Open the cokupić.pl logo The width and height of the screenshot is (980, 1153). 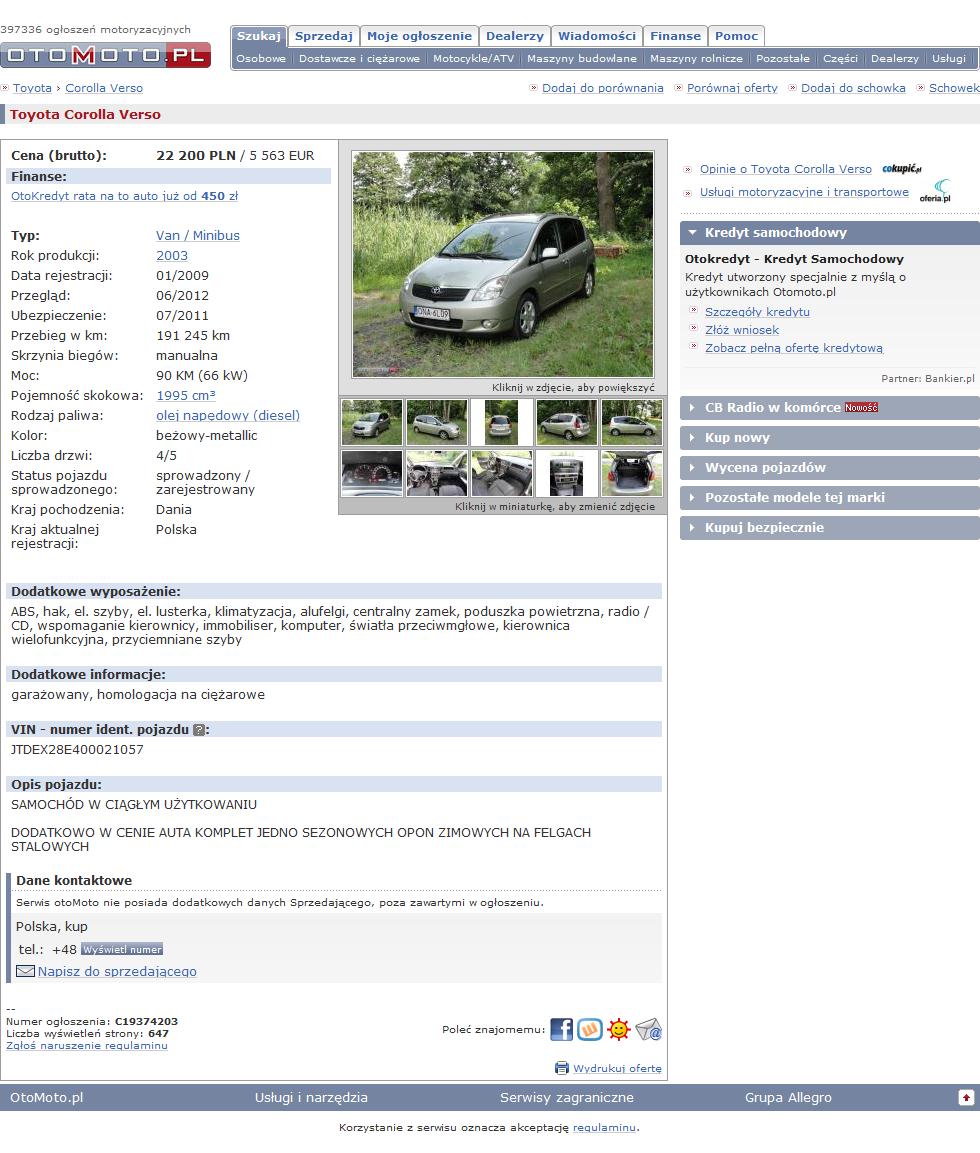point(902,168)
